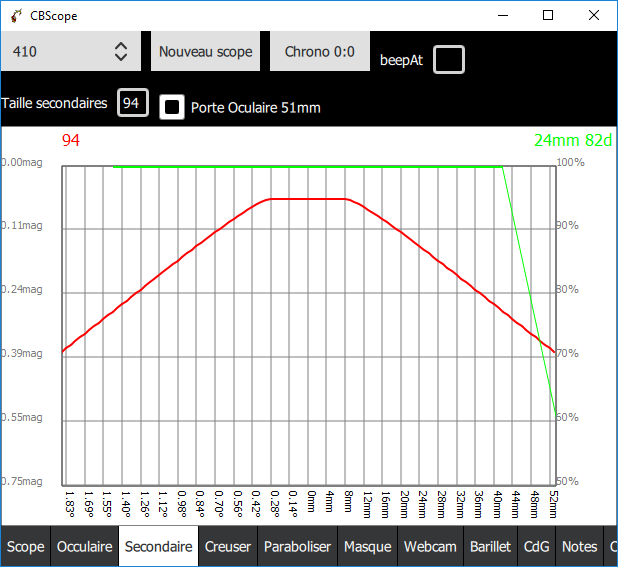Switch to the Creuser tab
This screenshot has height=567, width=618.
click(x=228, y=547)
